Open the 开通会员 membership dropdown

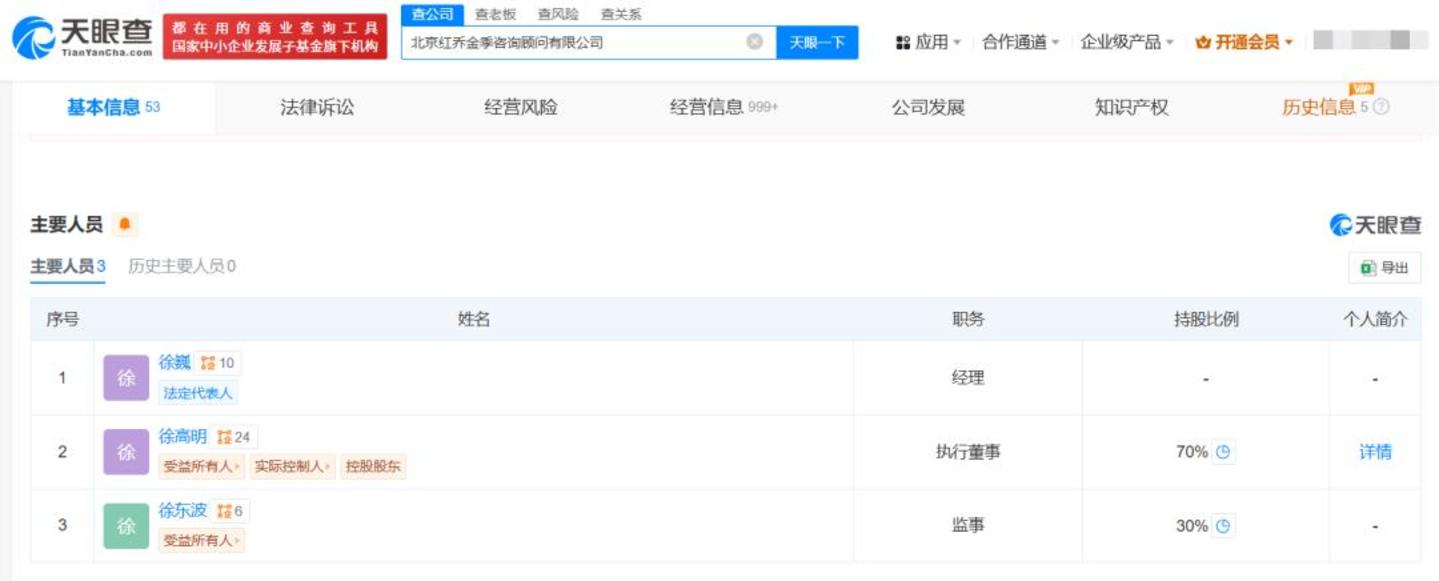[1244, 42]
